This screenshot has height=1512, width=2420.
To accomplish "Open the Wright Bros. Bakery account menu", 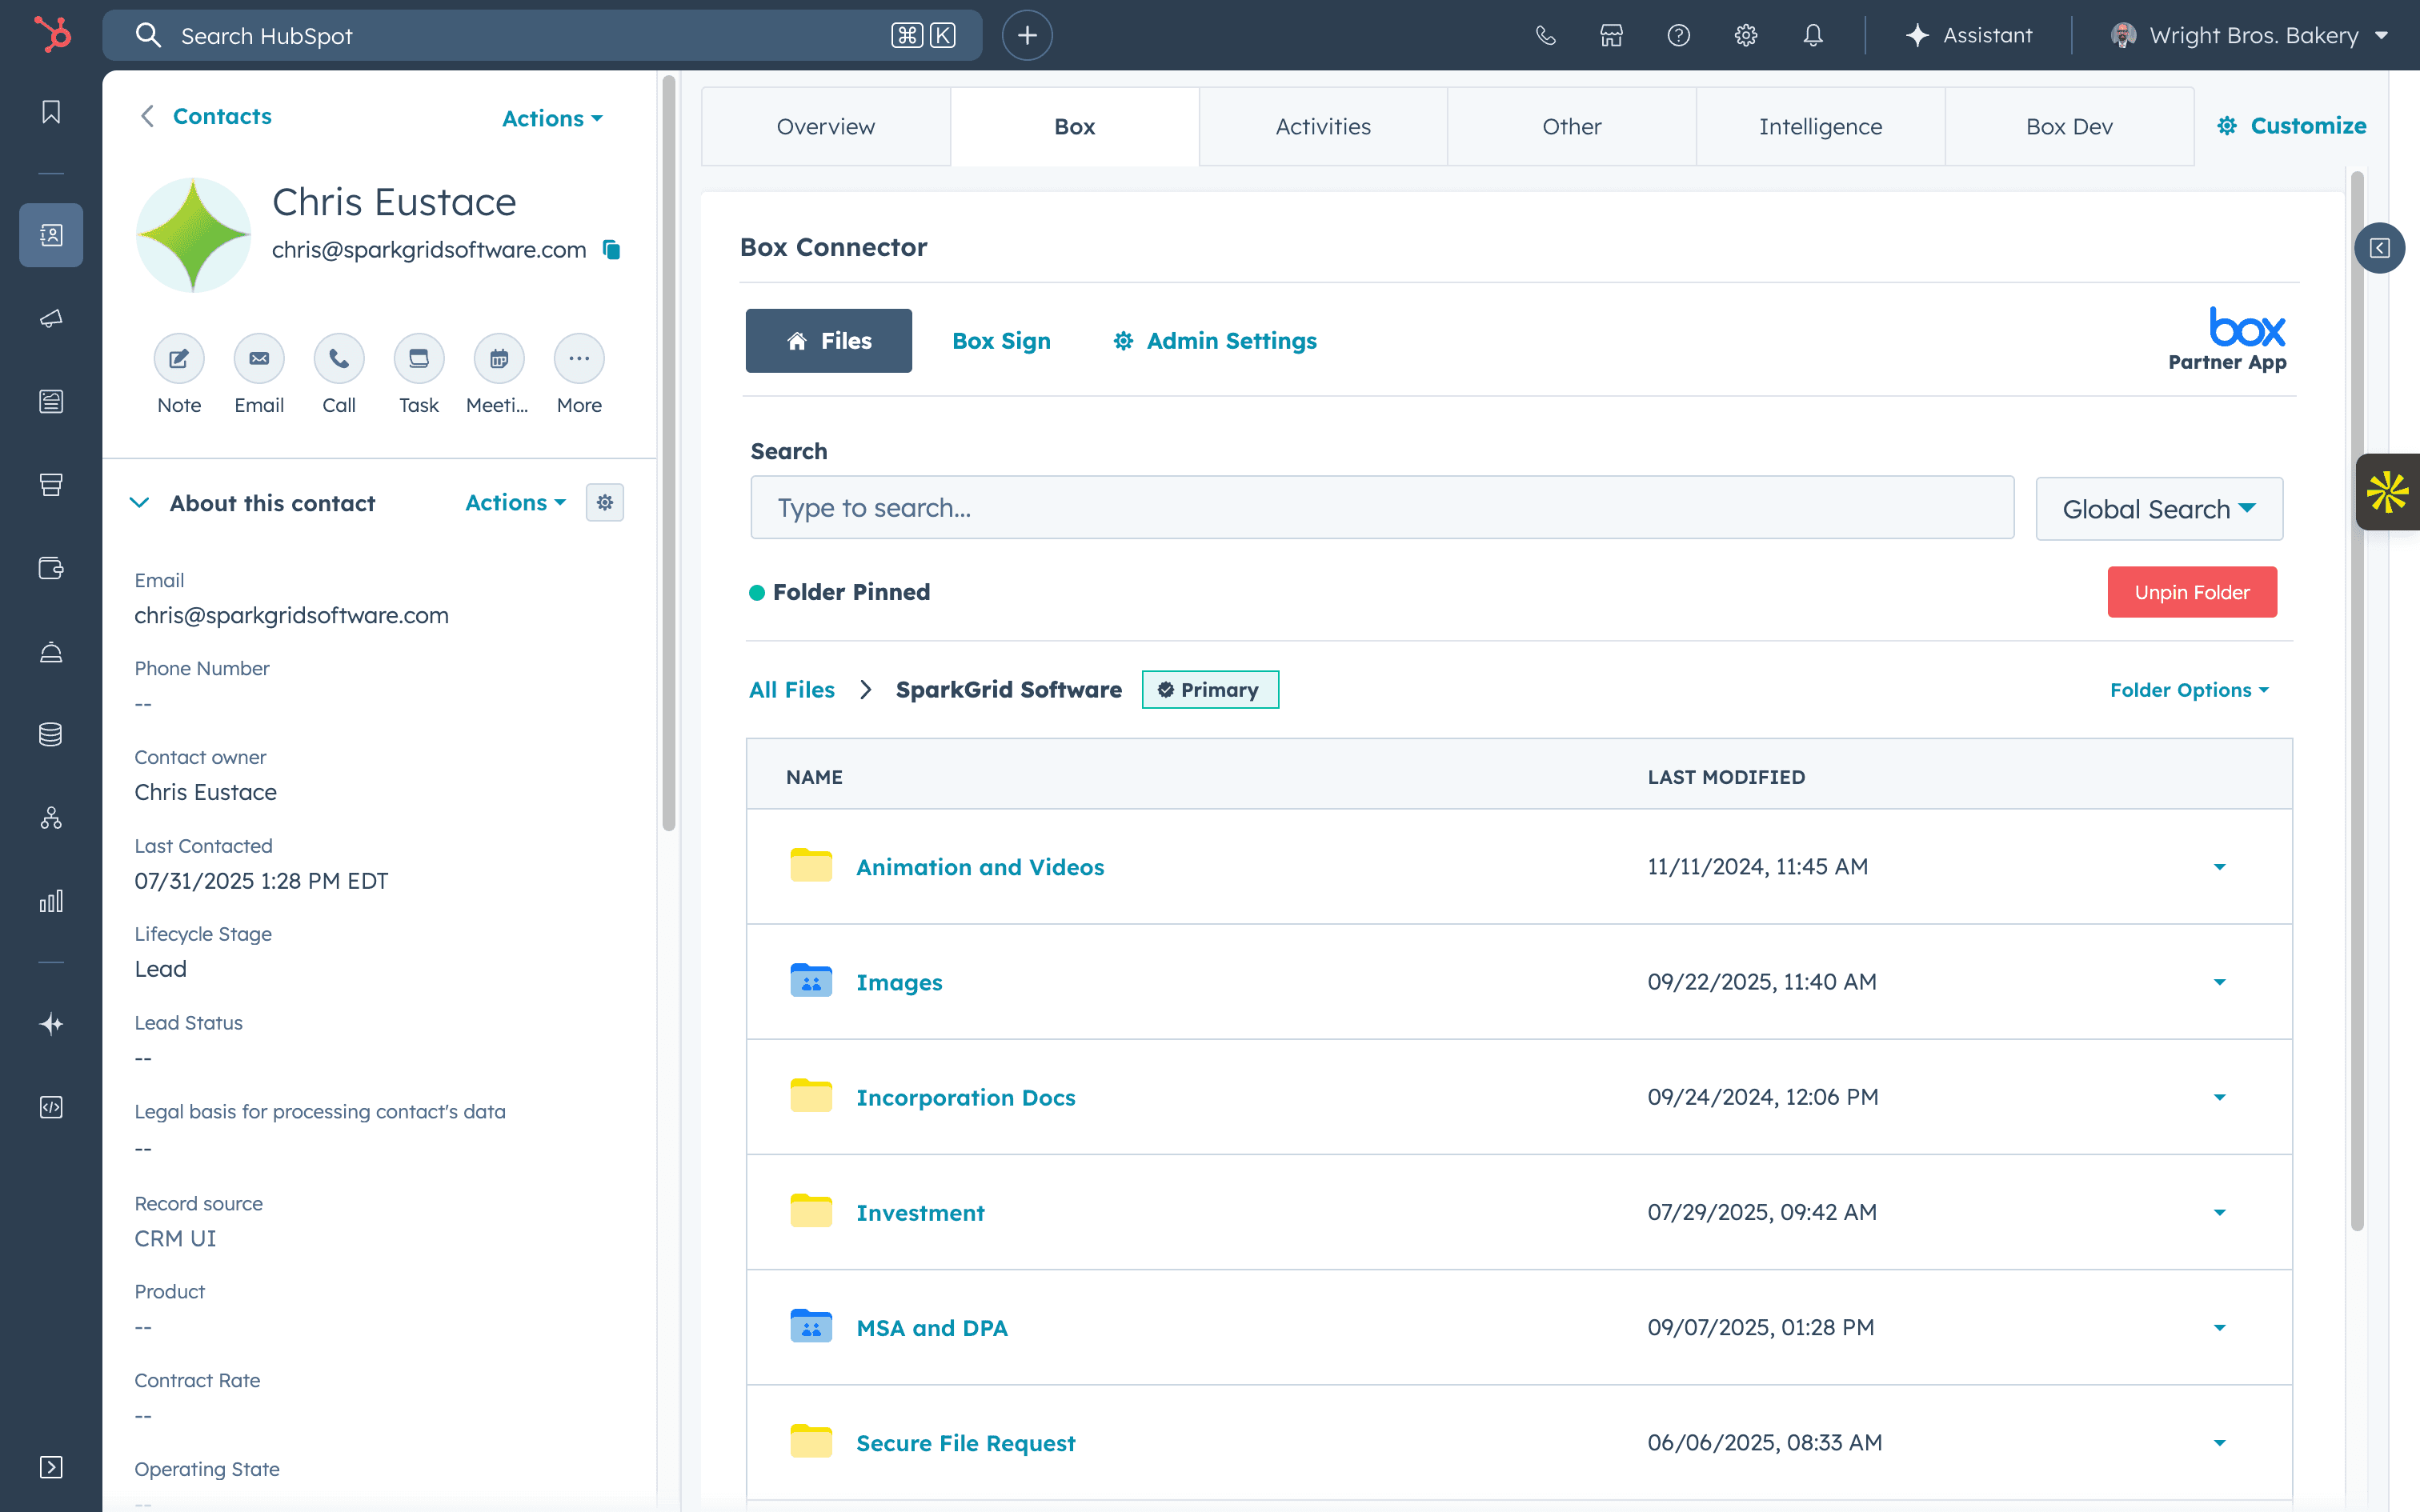I will (x=2250, y=35).
